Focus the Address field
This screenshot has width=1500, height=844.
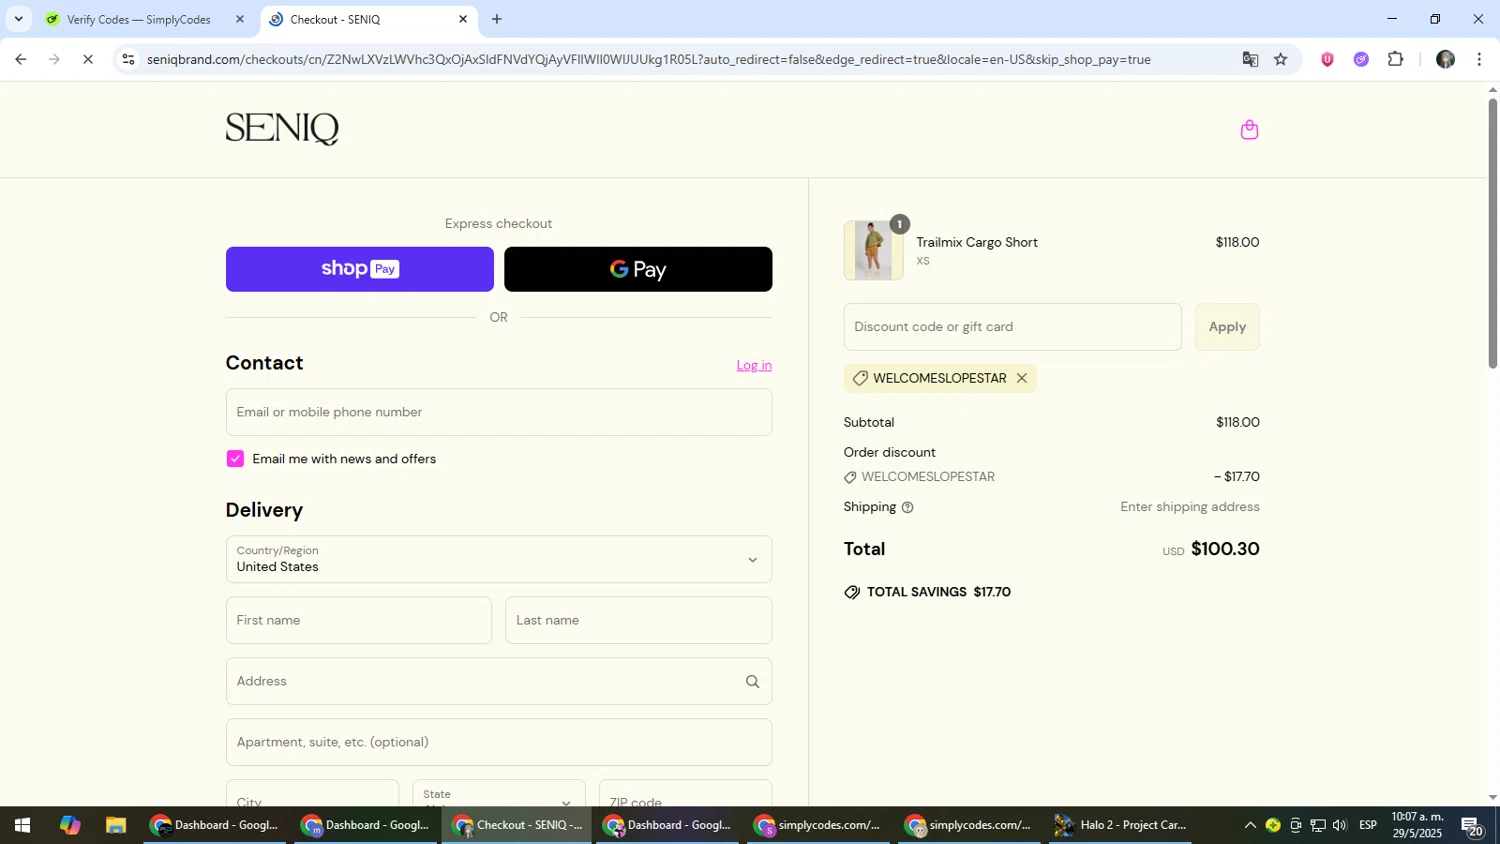[x=499, y=681]
